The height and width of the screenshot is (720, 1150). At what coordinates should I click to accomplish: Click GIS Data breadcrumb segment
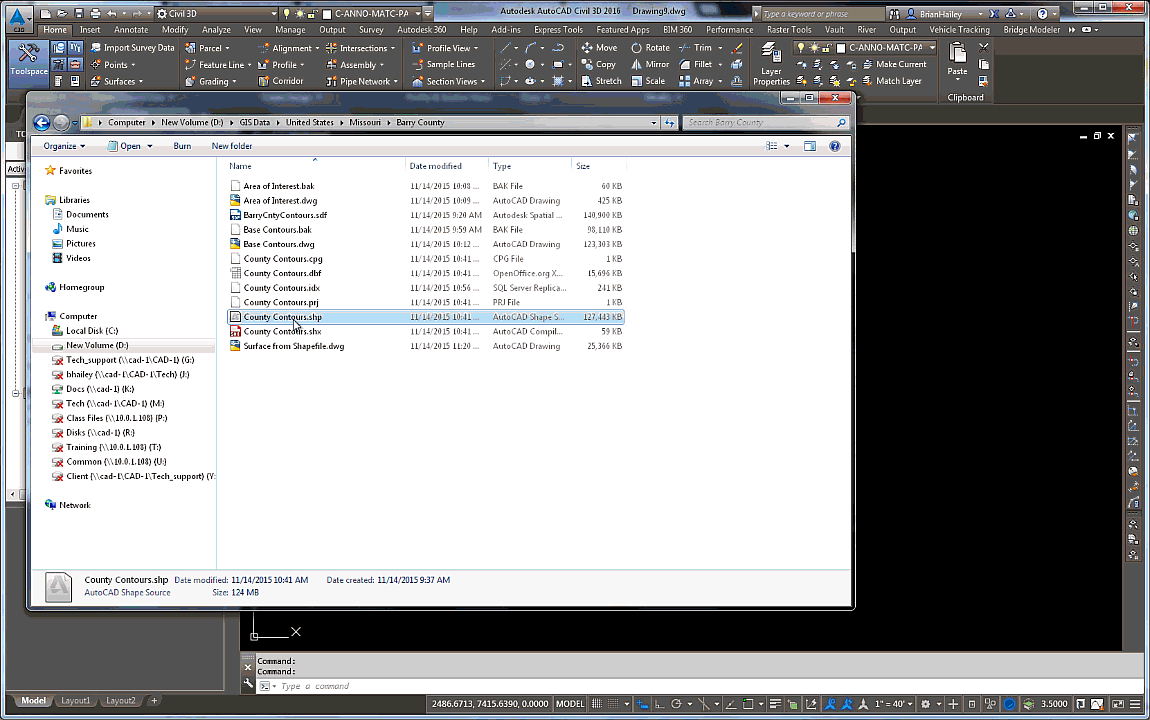click(x=254, y=122)
